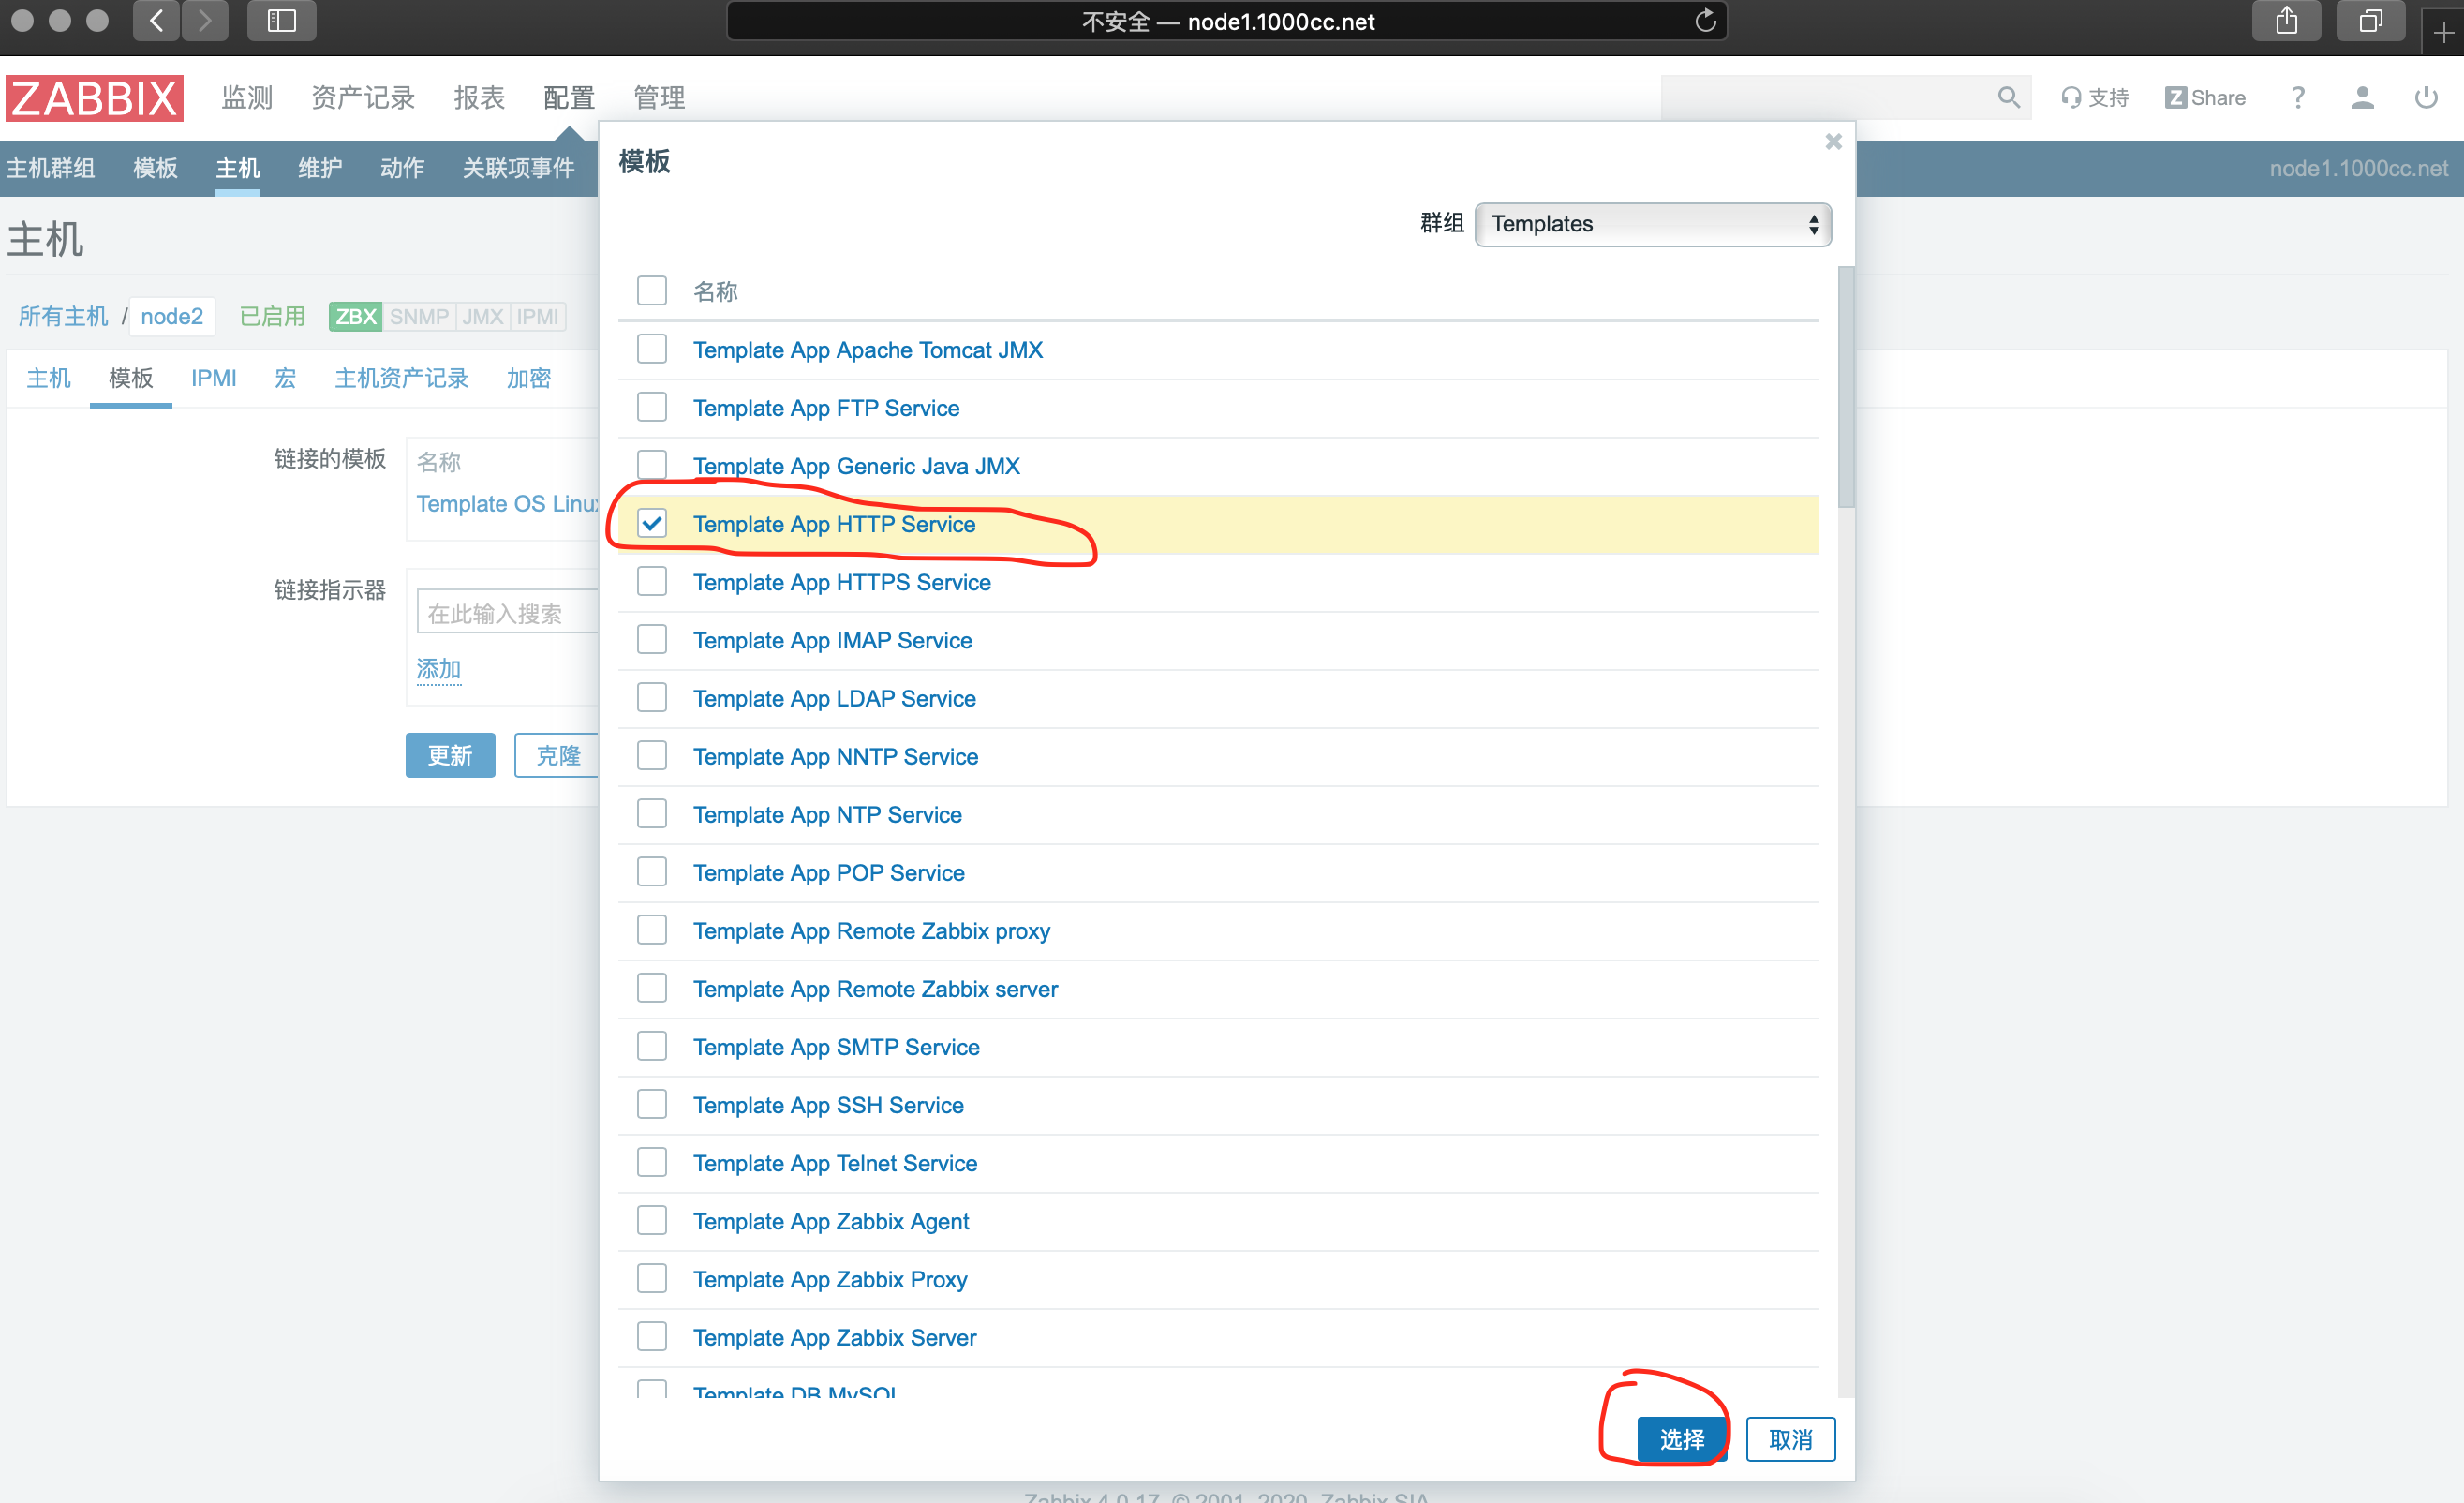Toggle the select-all checkbox beside 名称

coord(652,291)
